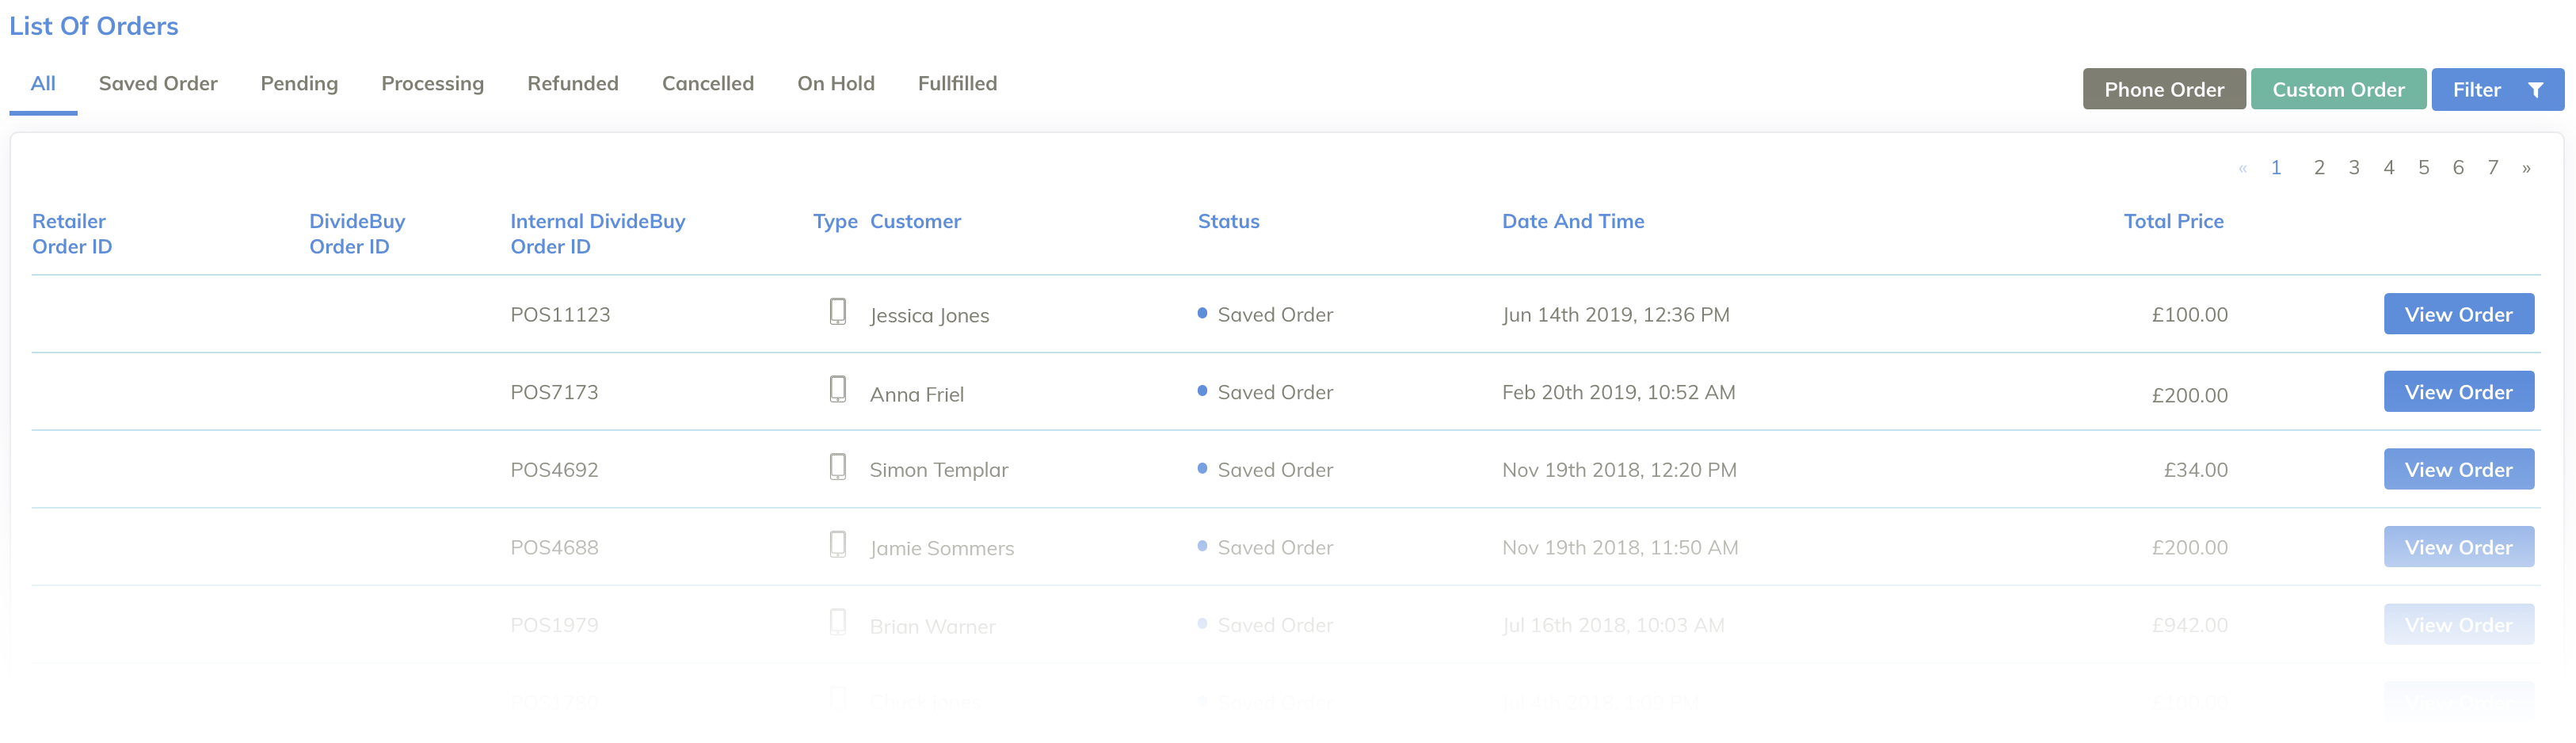
Task: Show the Refunded orders tab
Action: (573, 84)
